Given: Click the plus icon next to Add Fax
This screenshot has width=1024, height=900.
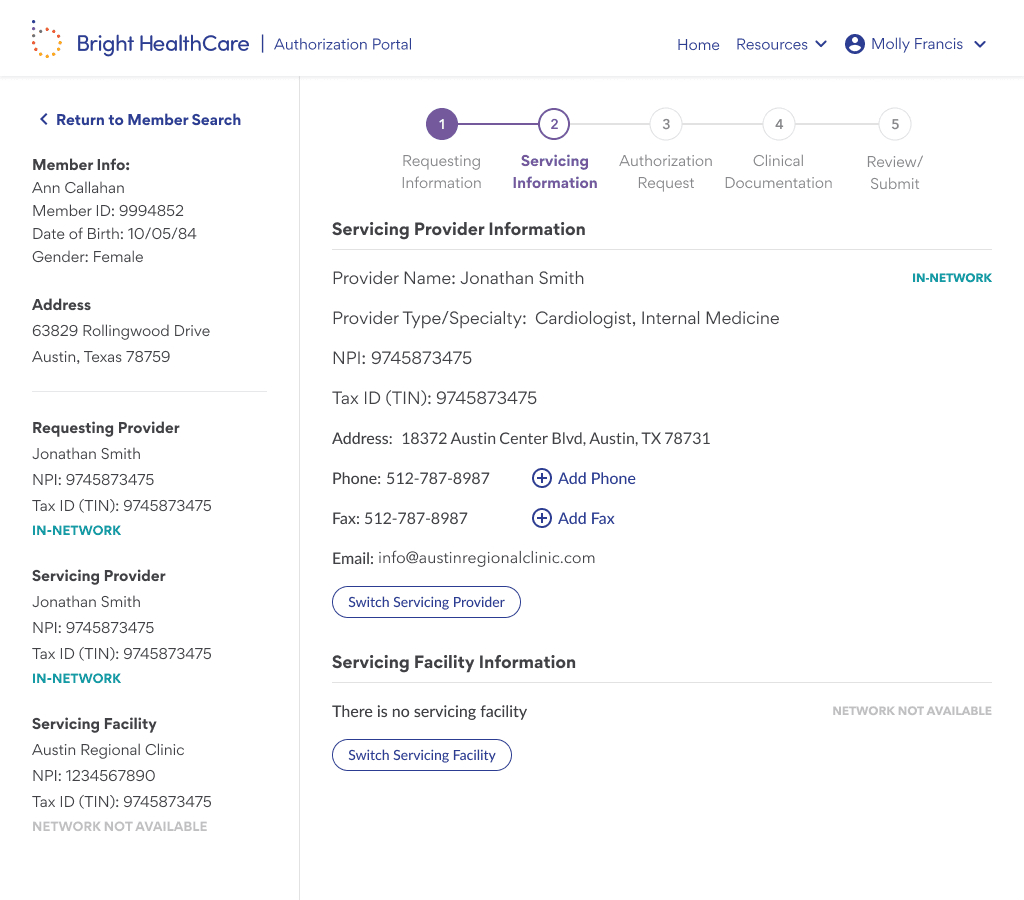Looking at the screenshot, I should 541,518.
